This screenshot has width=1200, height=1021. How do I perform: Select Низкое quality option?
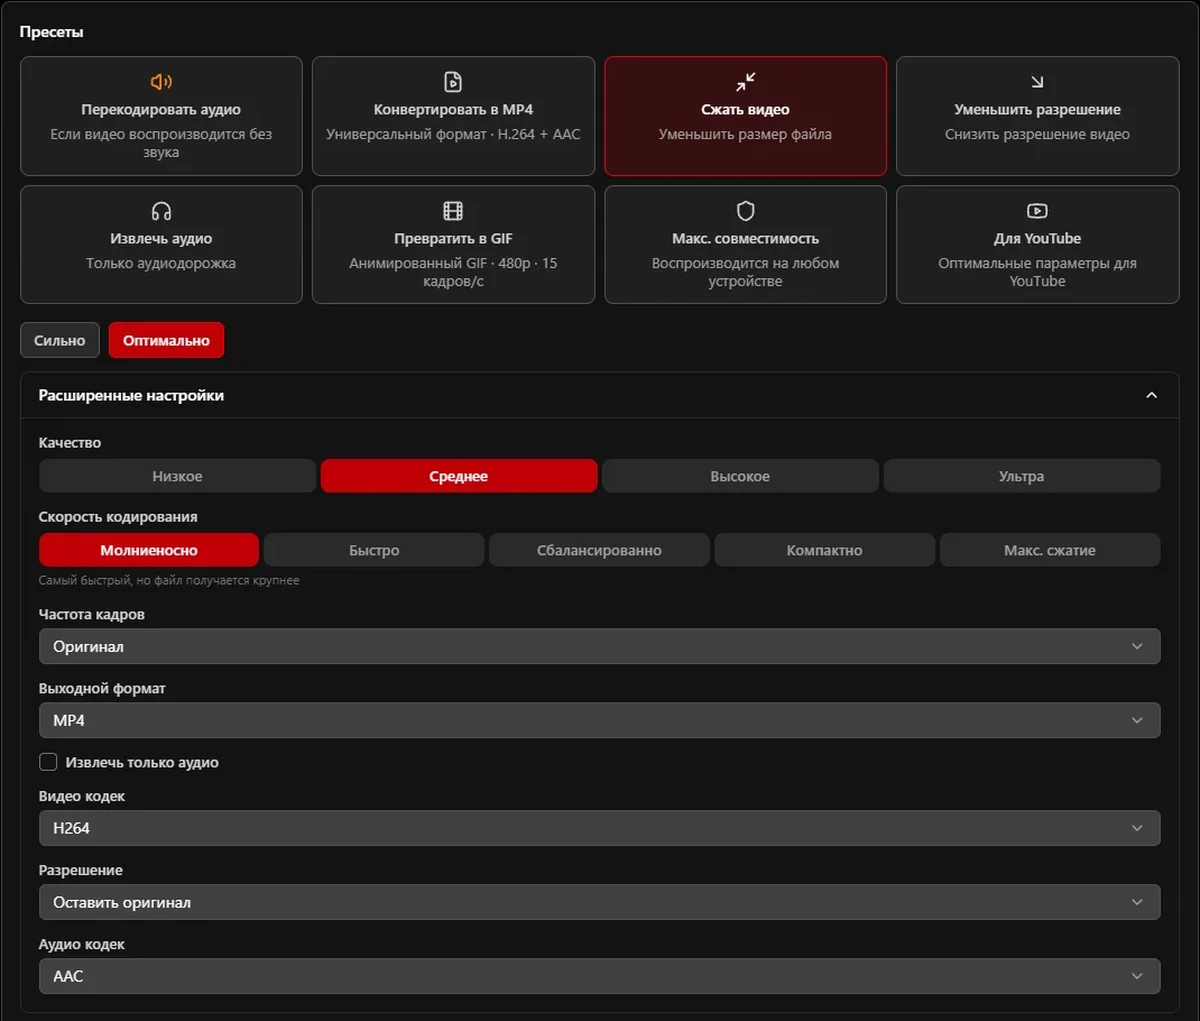click(177, 476)
